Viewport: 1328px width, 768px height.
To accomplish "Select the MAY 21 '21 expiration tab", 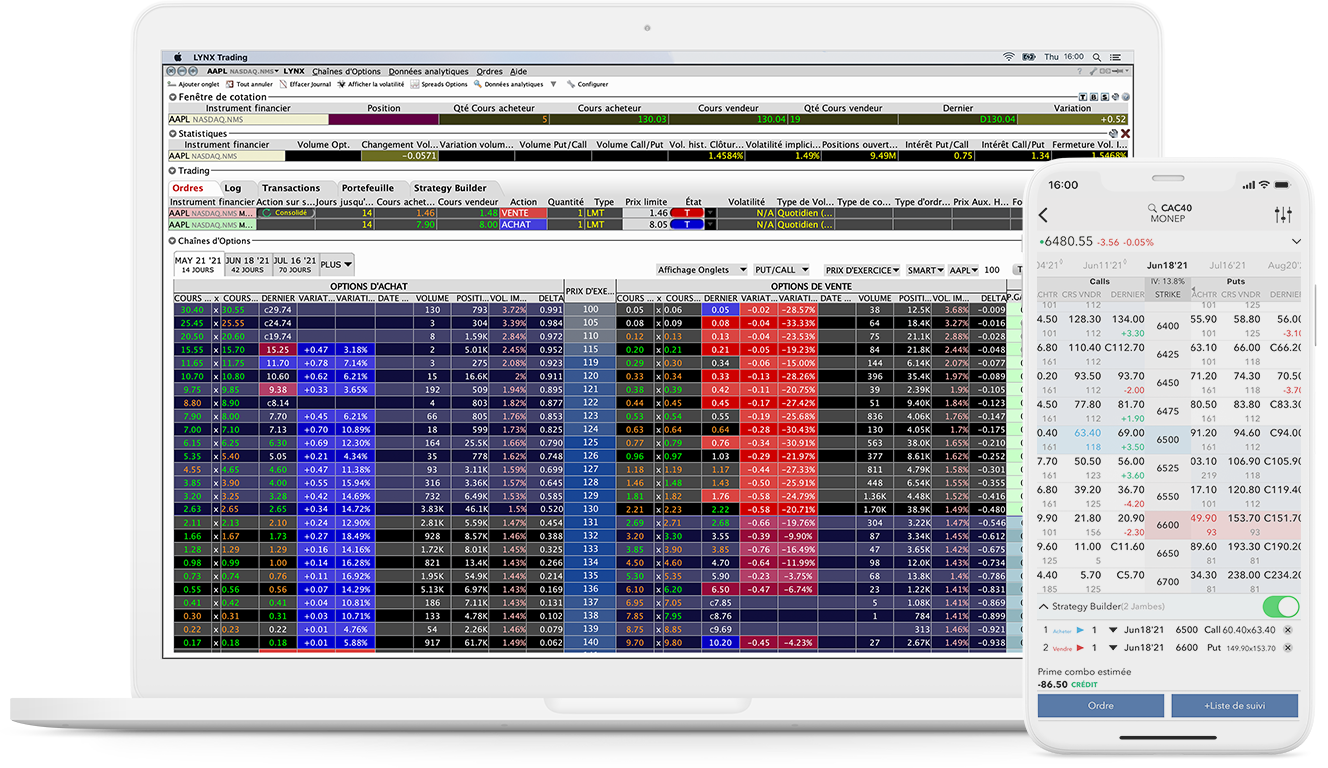I will coord(198,265).
